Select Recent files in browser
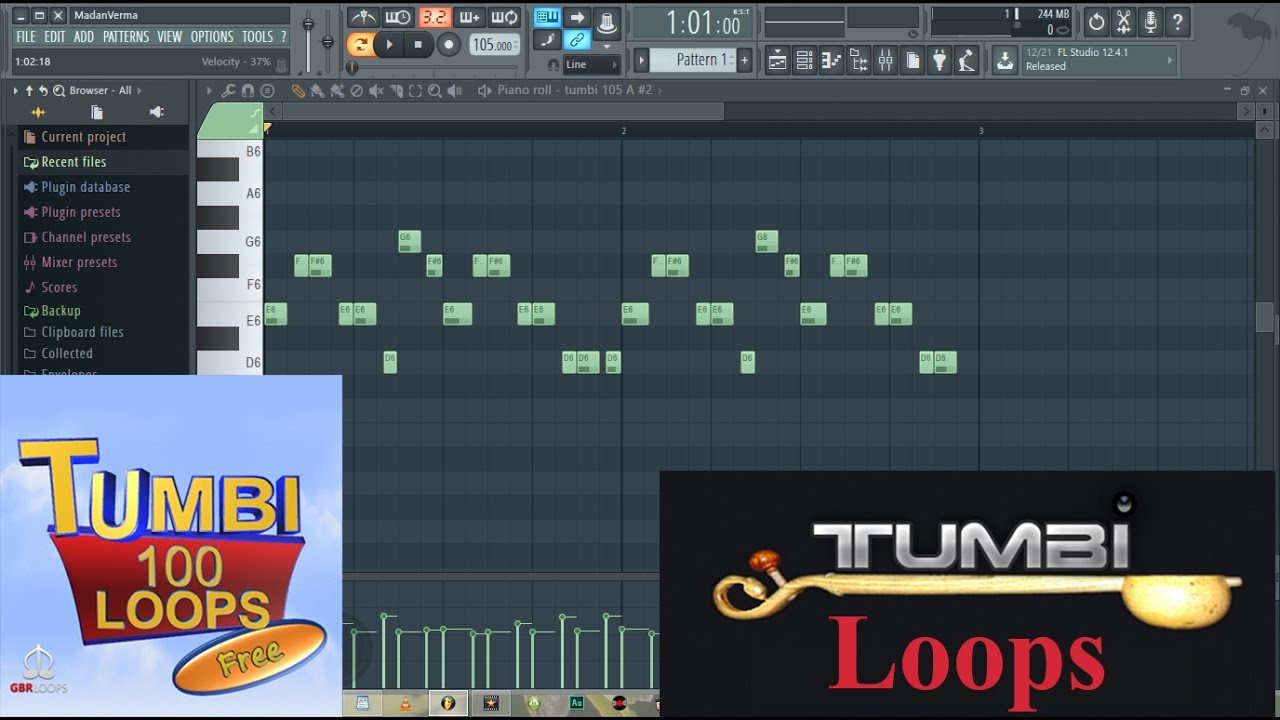The image size is (1280, 720). point(74,162)
